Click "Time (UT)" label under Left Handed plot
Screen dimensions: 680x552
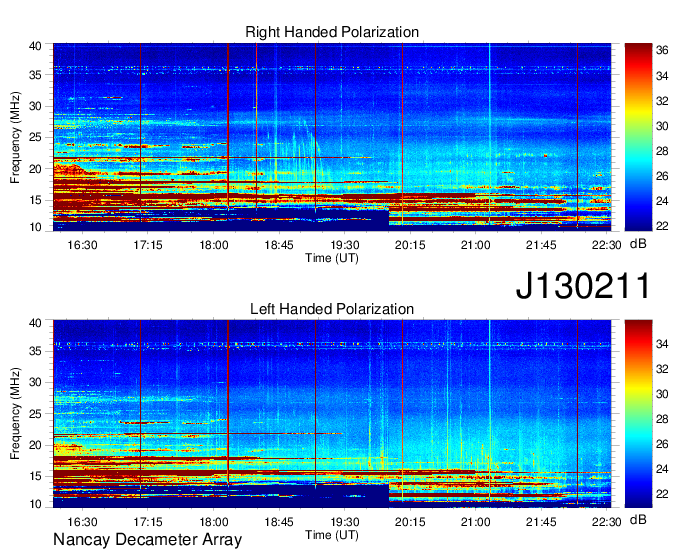tap(332, 535)
